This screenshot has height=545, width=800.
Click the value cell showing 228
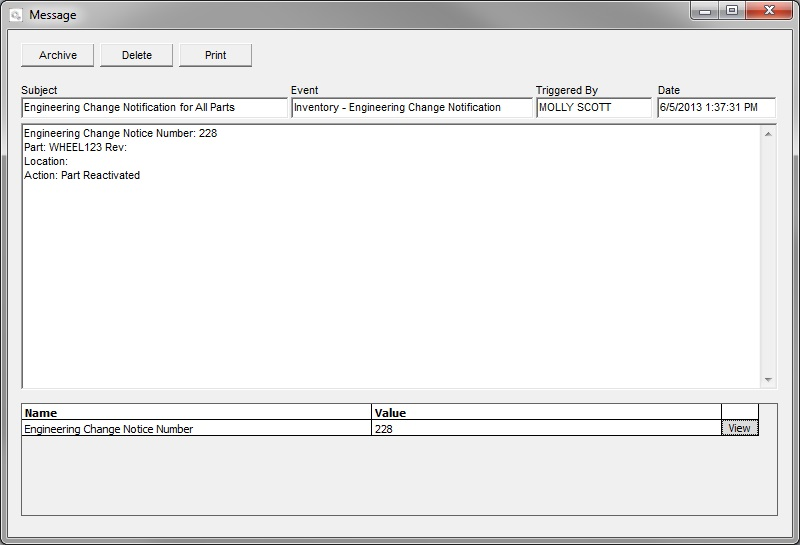[x=546, y=428]
